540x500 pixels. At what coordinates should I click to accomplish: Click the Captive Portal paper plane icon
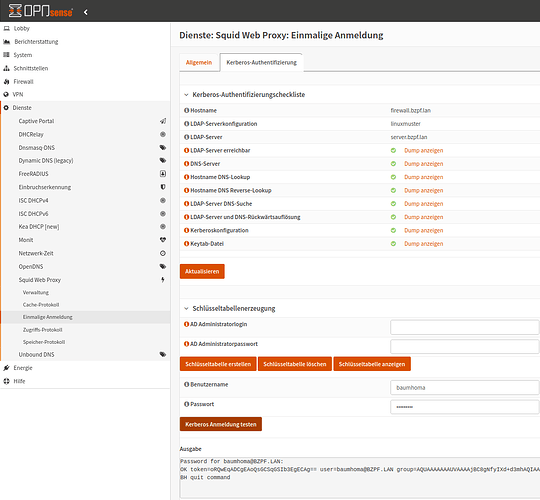click(x=163, y=121)
